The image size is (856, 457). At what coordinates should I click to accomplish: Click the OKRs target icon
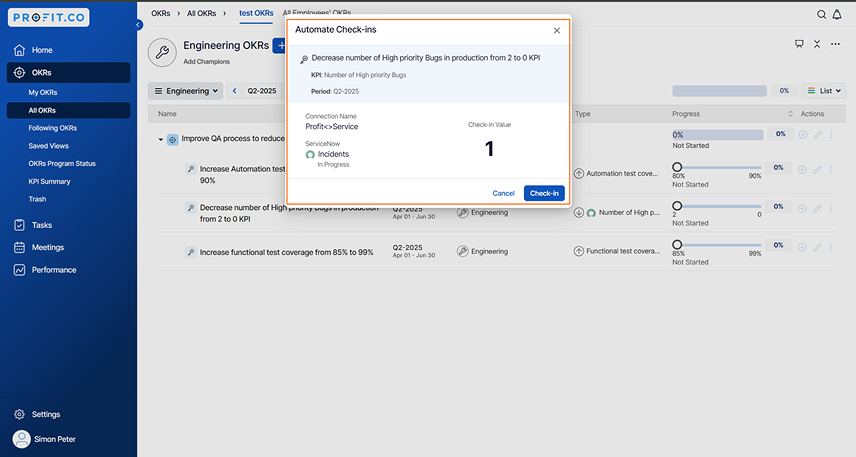tap(19, 73)
